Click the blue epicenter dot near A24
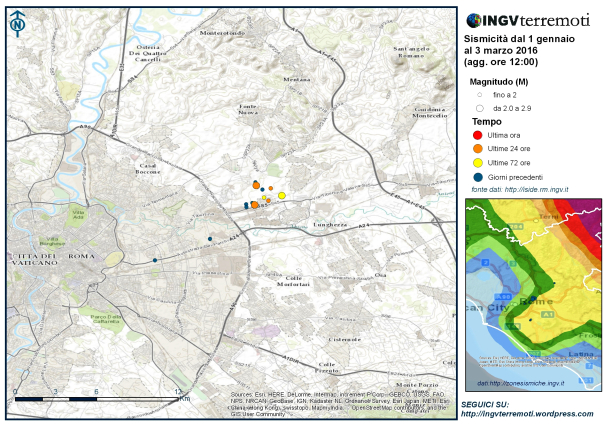This screenshot has height=427, width=604. click(210, 238)
